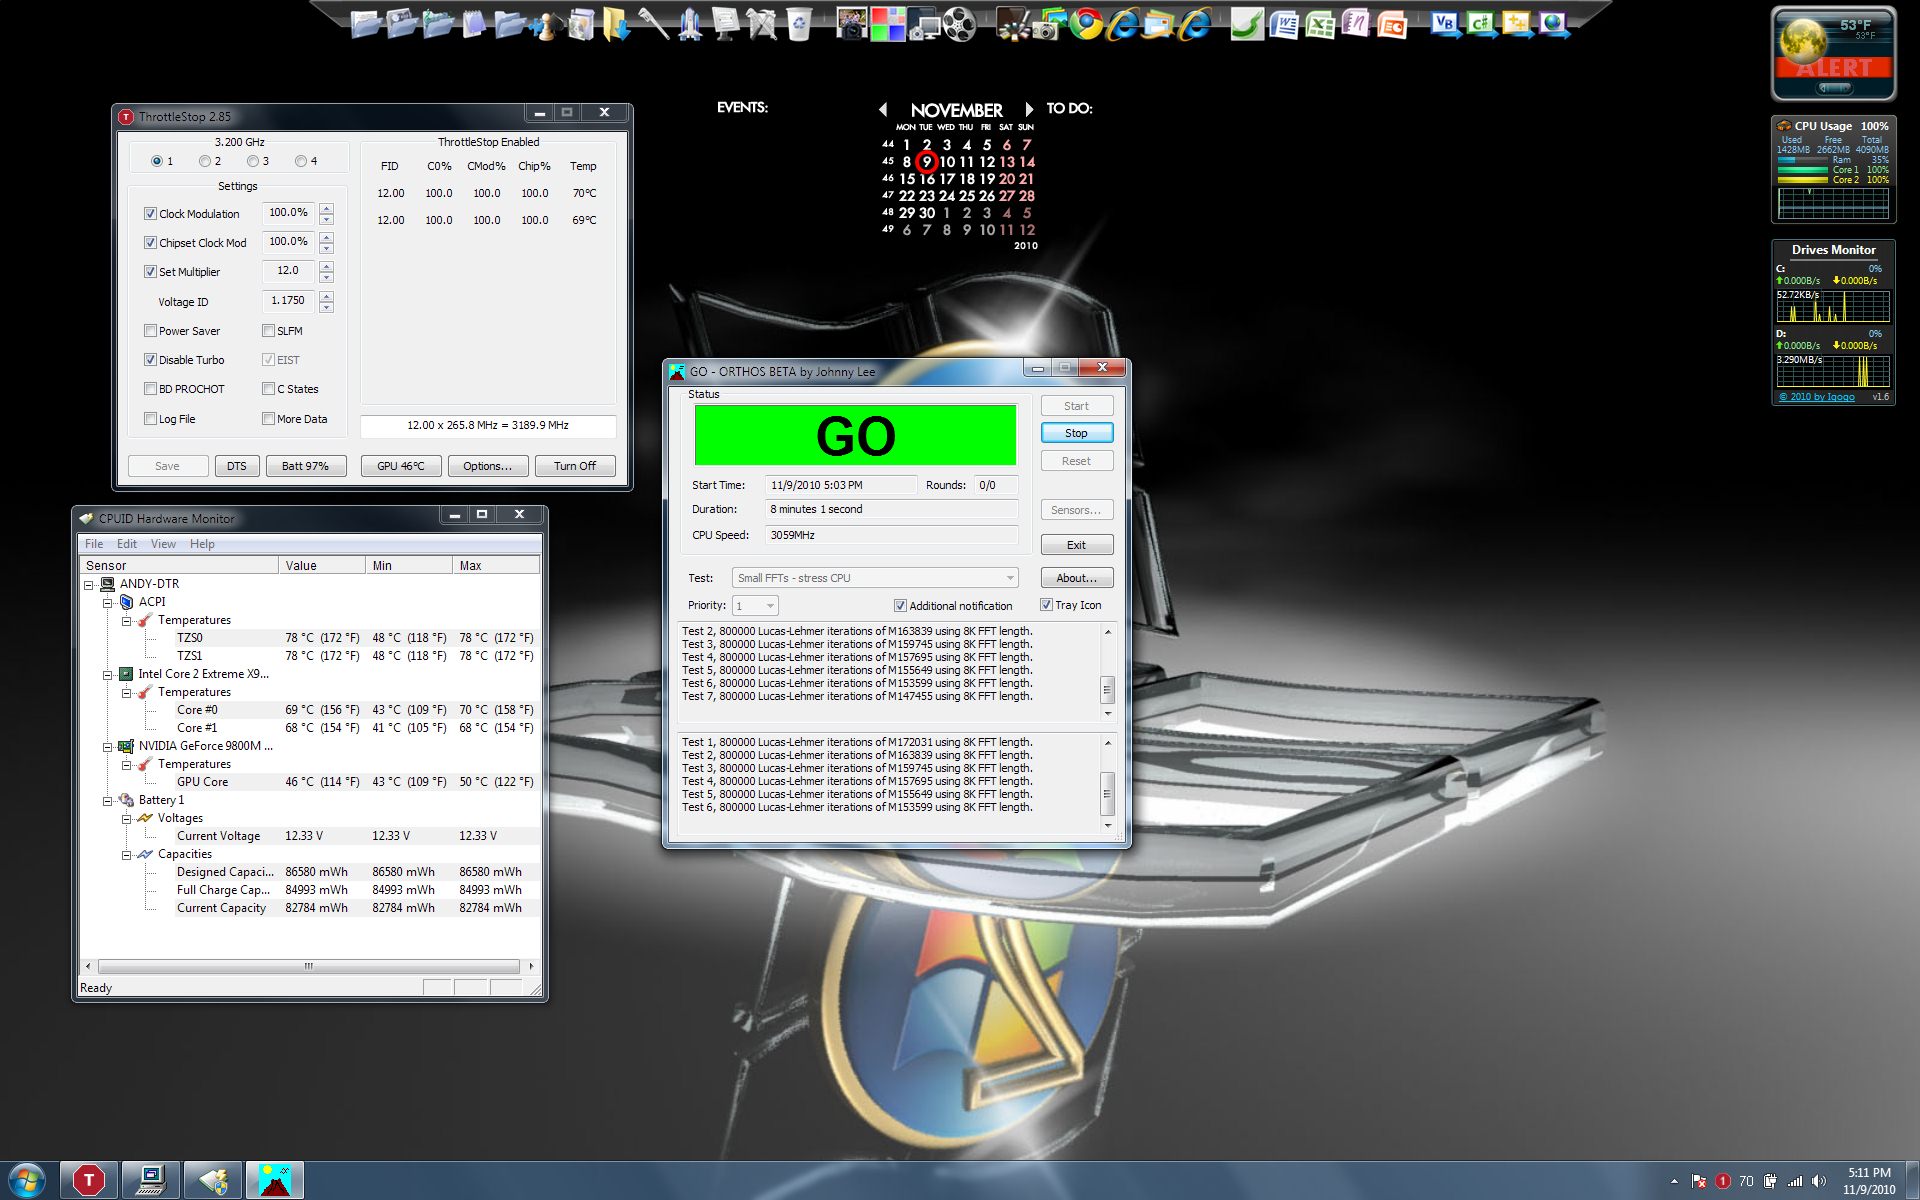
Task: Open the Edit menu in Hardware Monitor
Action: [127, 544]
